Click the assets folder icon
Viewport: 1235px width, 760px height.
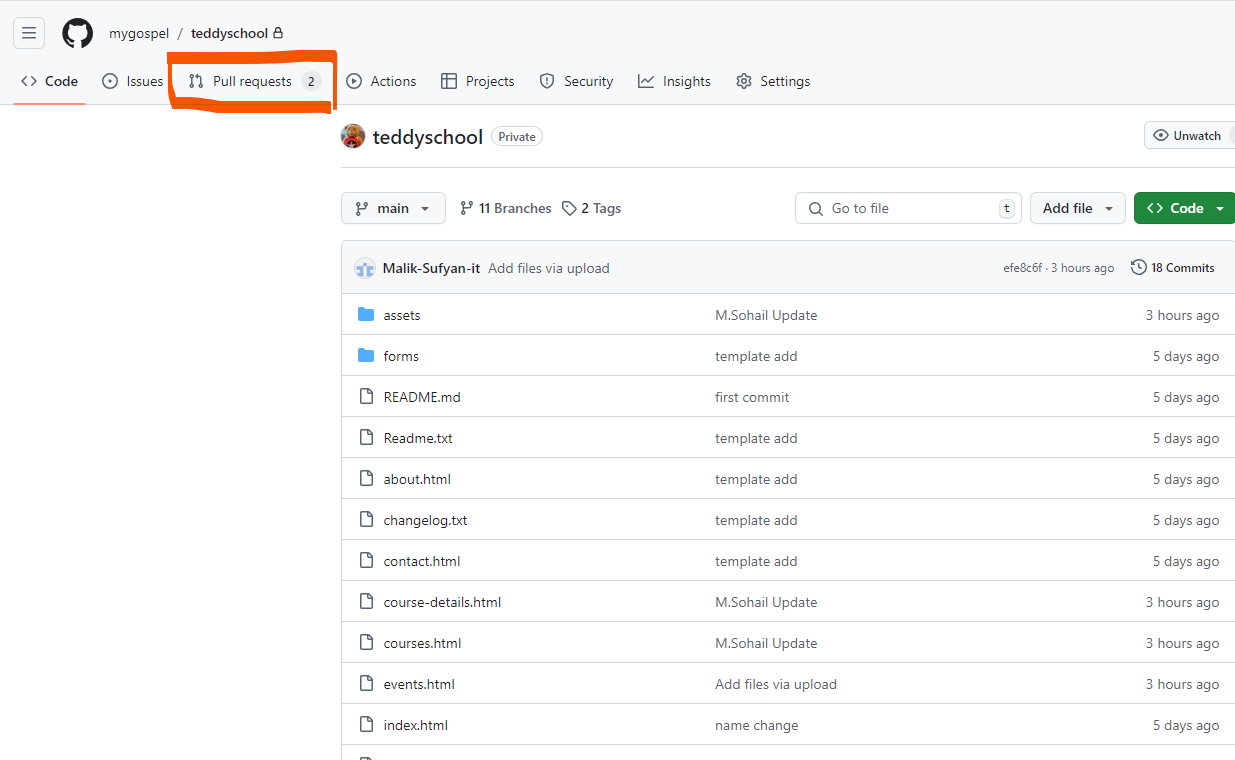tap(366, 315)
